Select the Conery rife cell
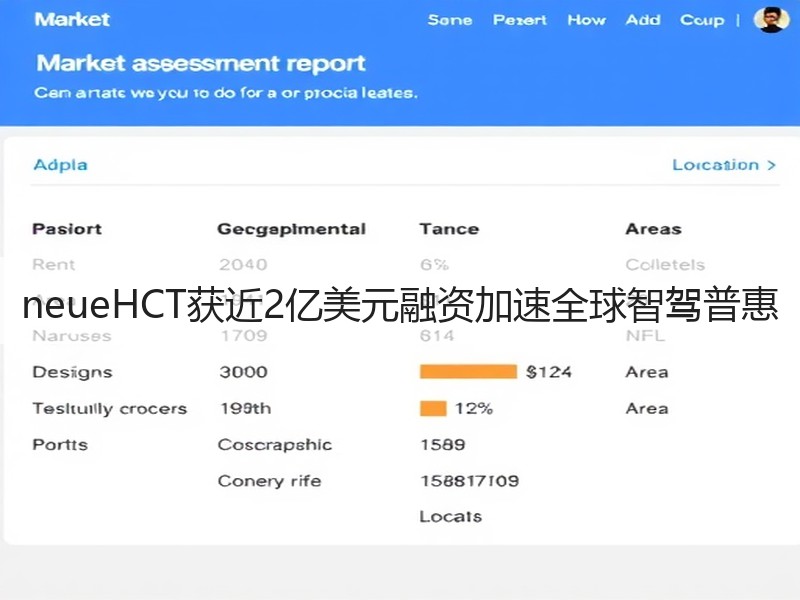800x600 pixels. (x=269, y=481)
